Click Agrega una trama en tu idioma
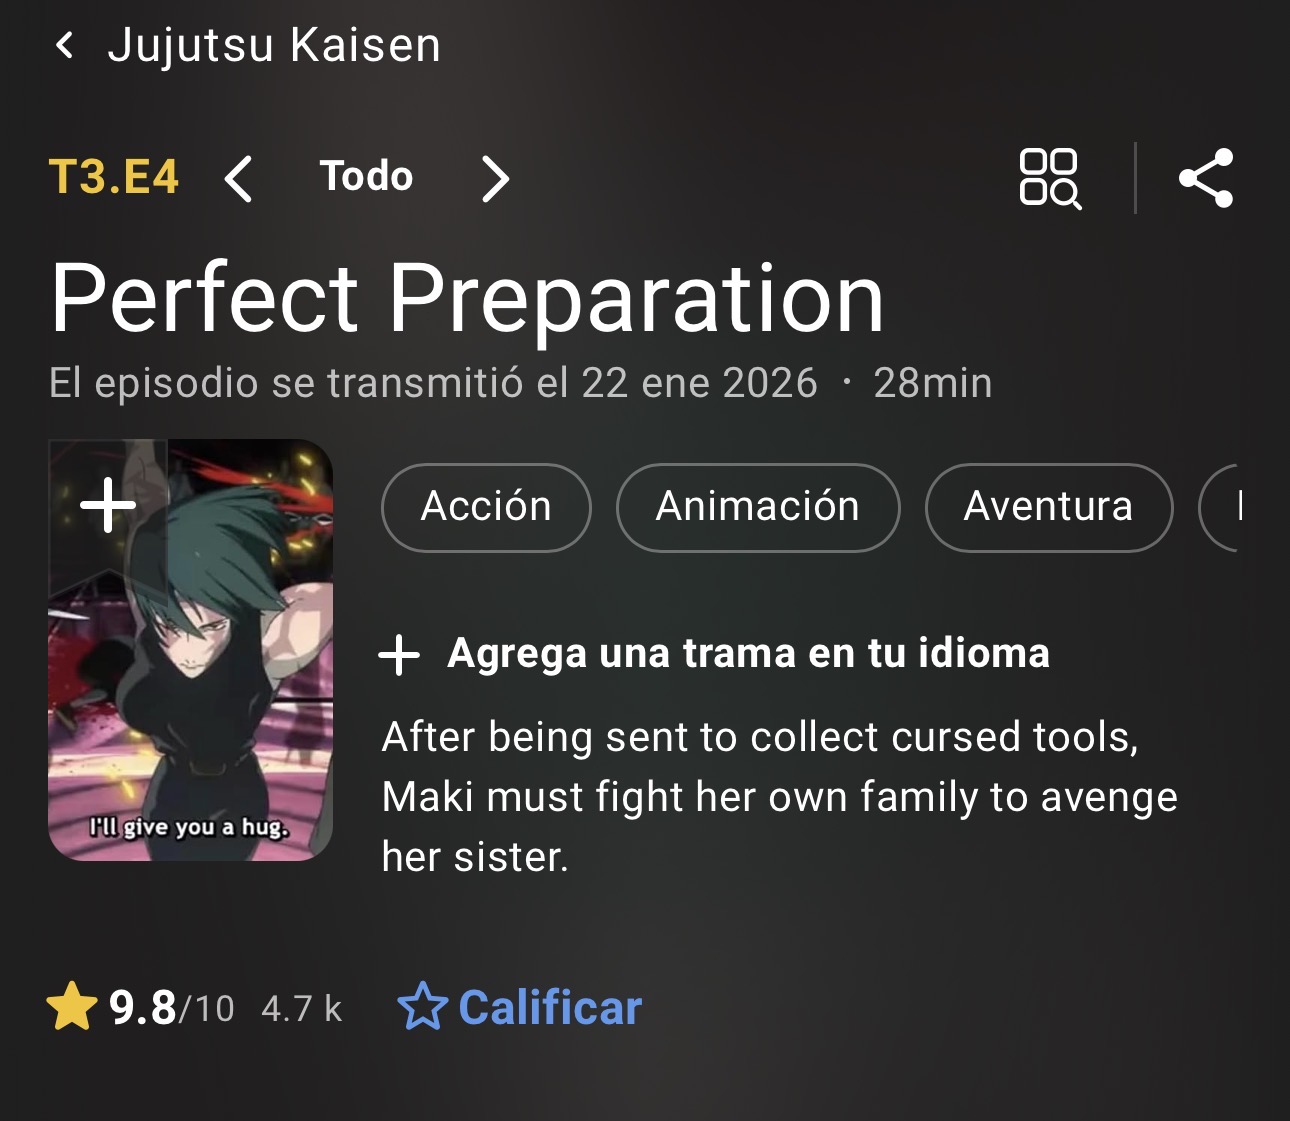 click(x=748, y=654)
